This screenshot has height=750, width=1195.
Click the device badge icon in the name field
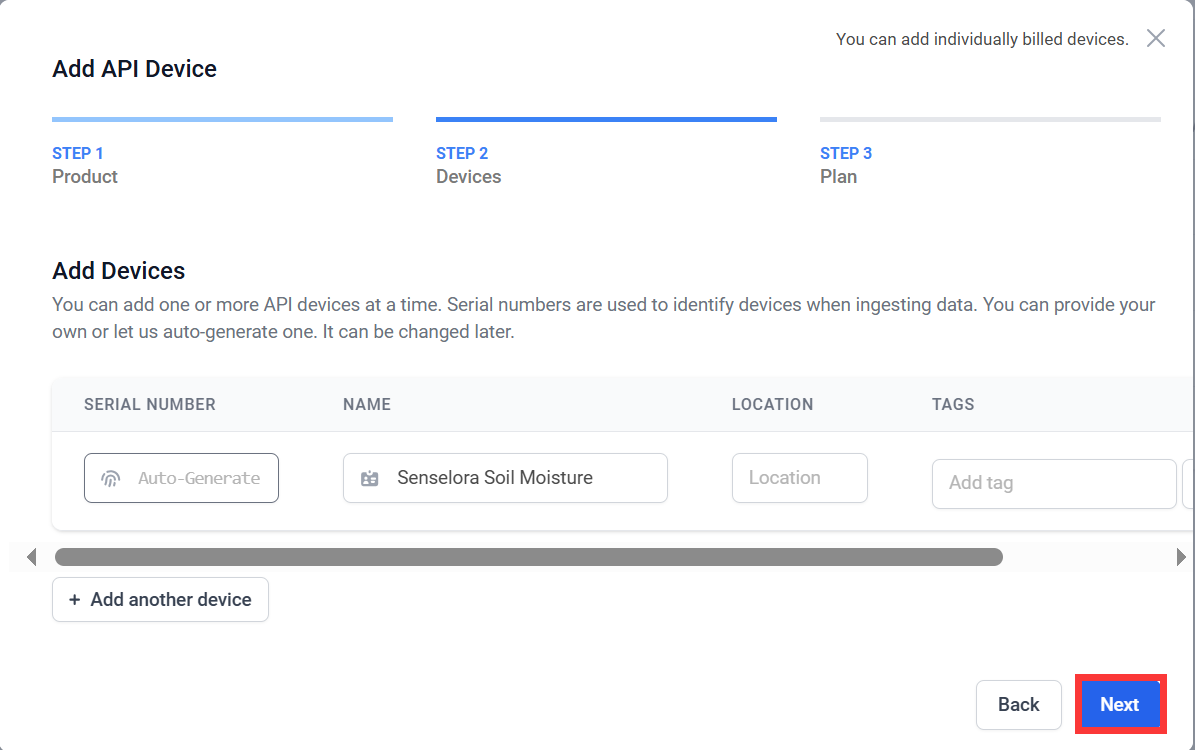click(370, 479)
